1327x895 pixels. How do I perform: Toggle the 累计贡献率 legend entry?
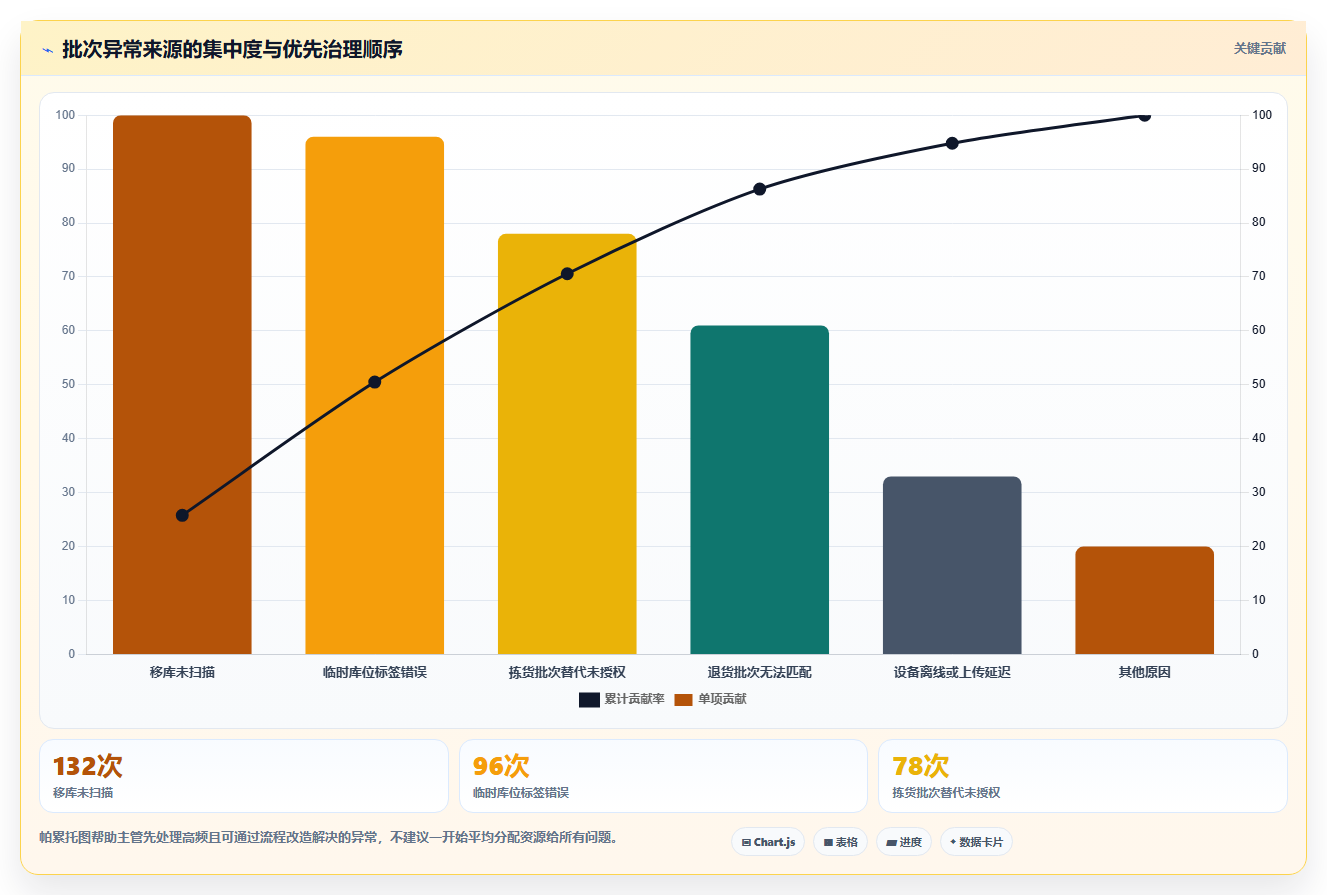[x=621, y=699]
